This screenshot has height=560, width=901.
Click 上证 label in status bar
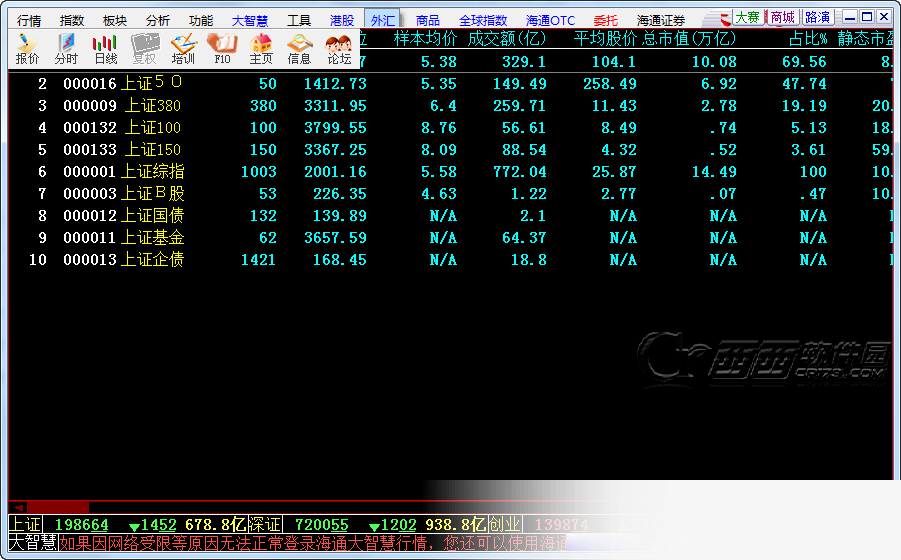25,524
